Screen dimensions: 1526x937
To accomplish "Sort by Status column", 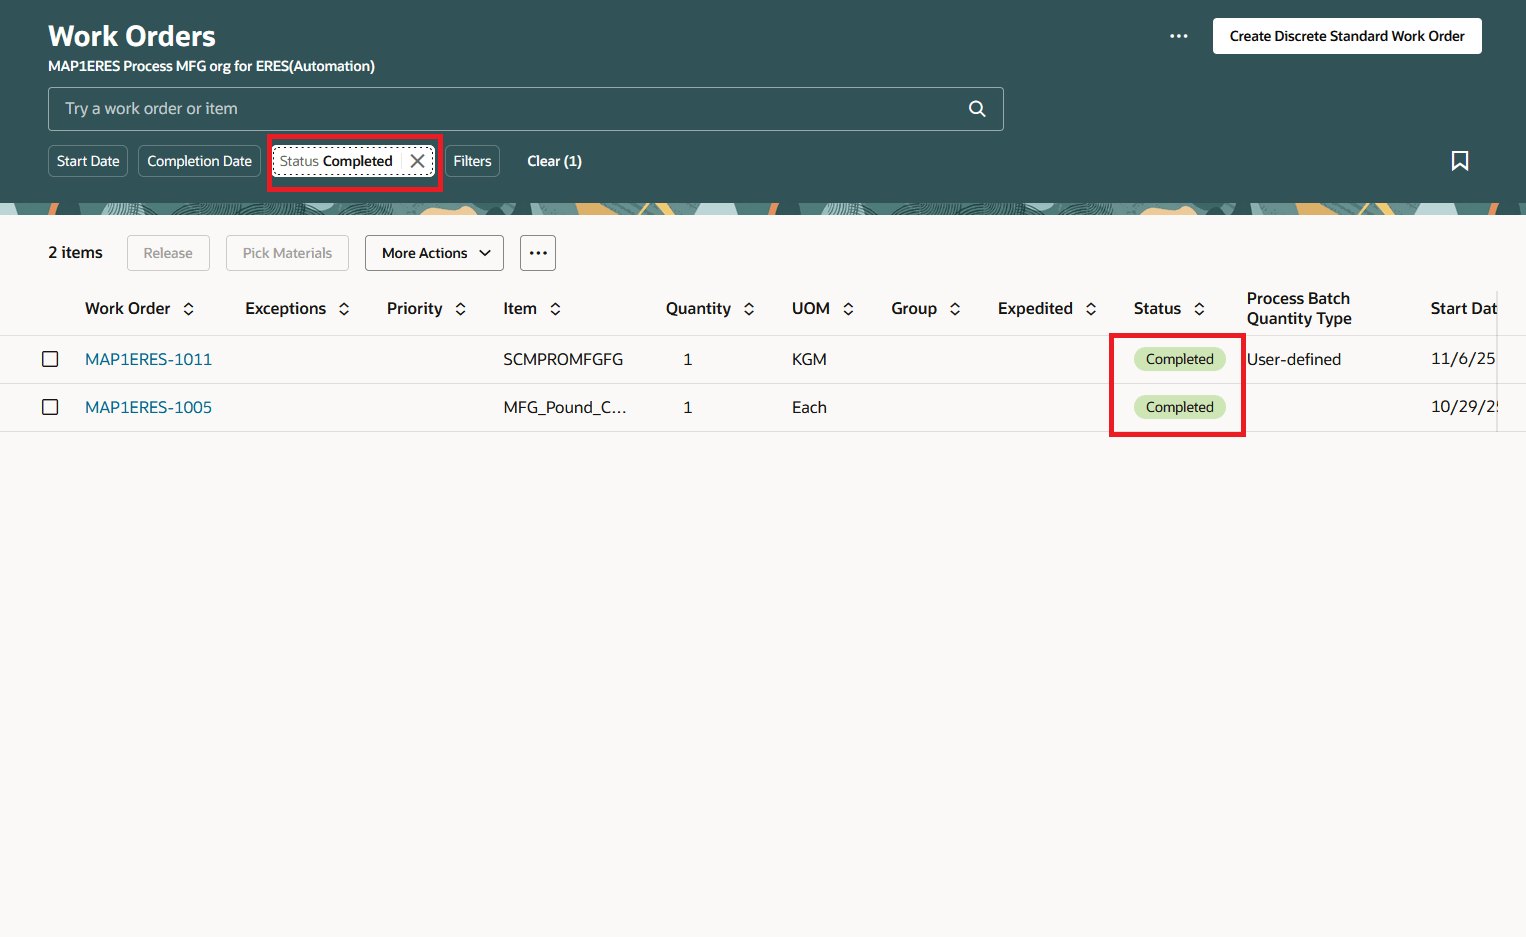I will [x=1199, y=309].
